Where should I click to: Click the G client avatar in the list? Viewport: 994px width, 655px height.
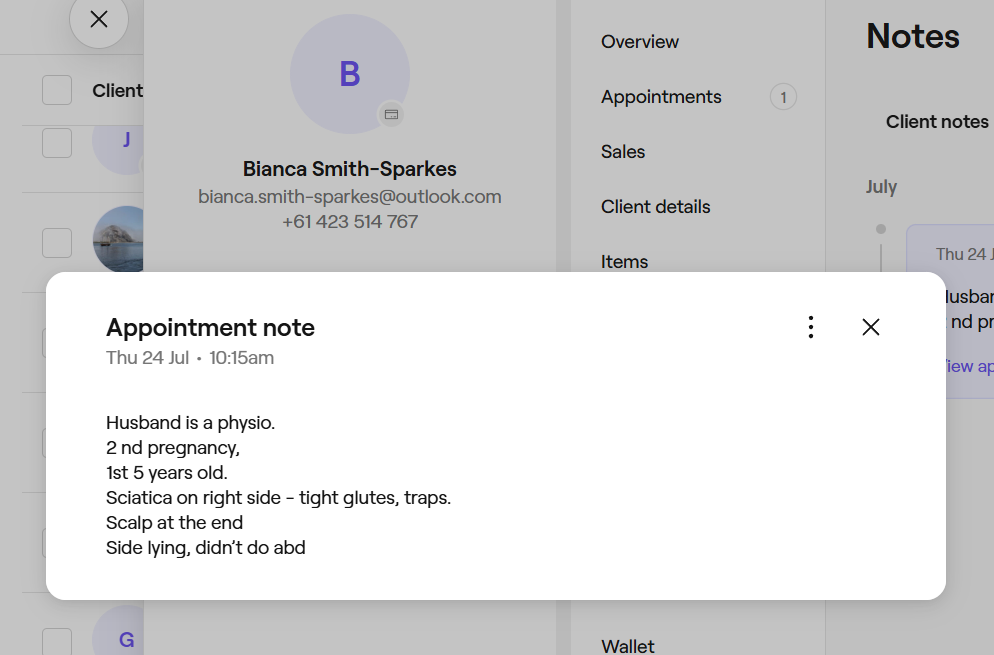(124, 637)
